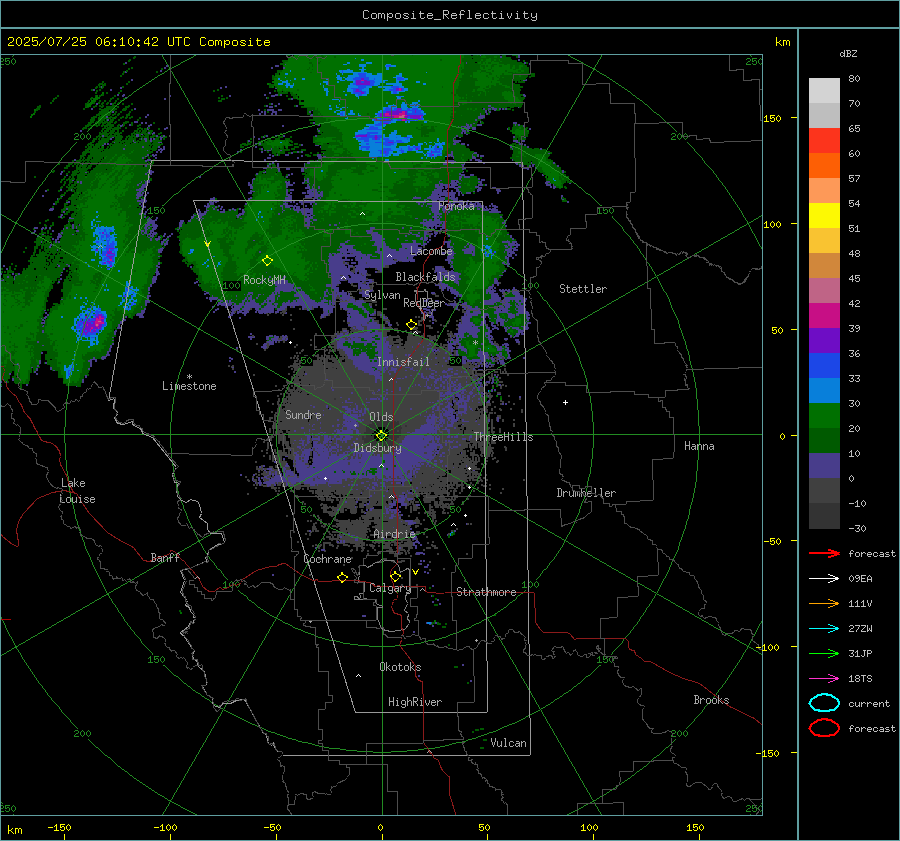Click the orange 57–60 dBZ swatch
The image size is (900, 841).
coord(824,165)
